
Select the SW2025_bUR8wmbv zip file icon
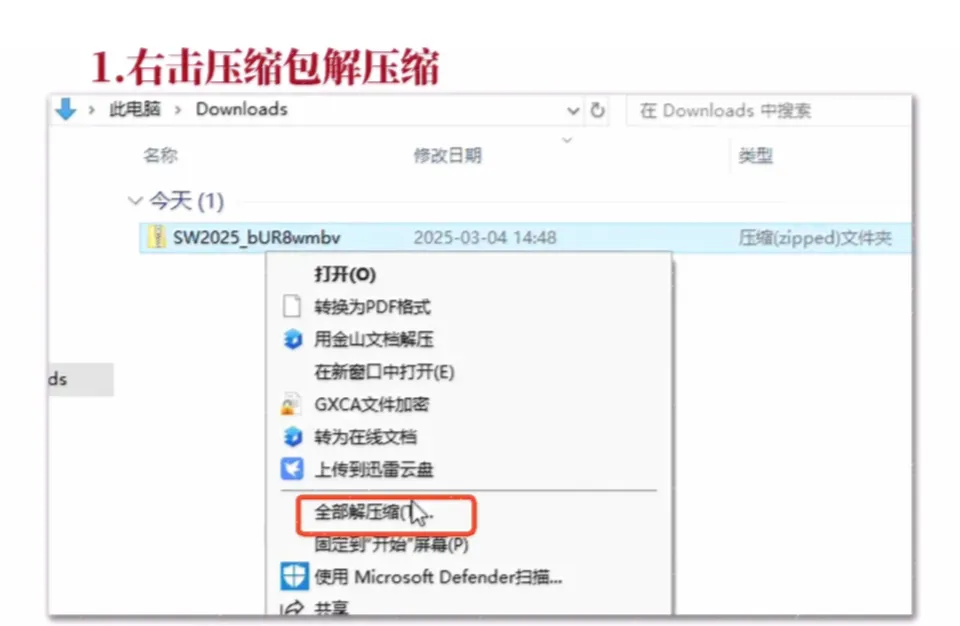click(x=157, y=237)
